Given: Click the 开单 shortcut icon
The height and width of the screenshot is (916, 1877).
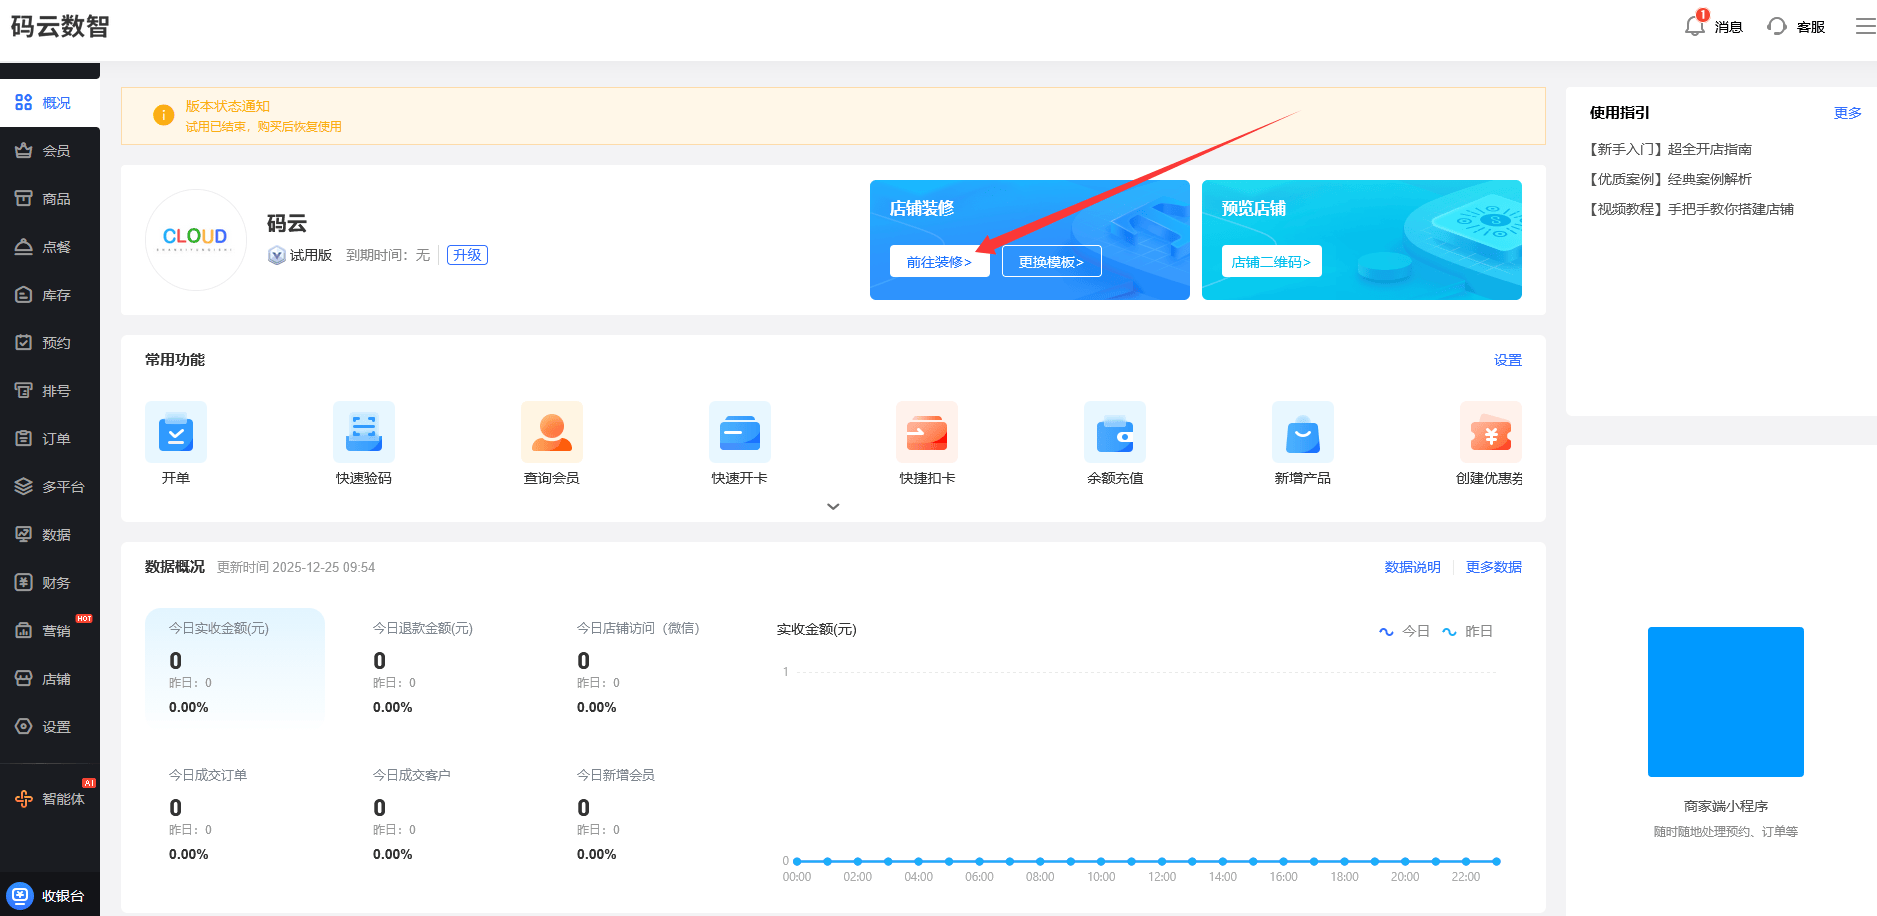Looking at the screenshot, I should [176, 432].
